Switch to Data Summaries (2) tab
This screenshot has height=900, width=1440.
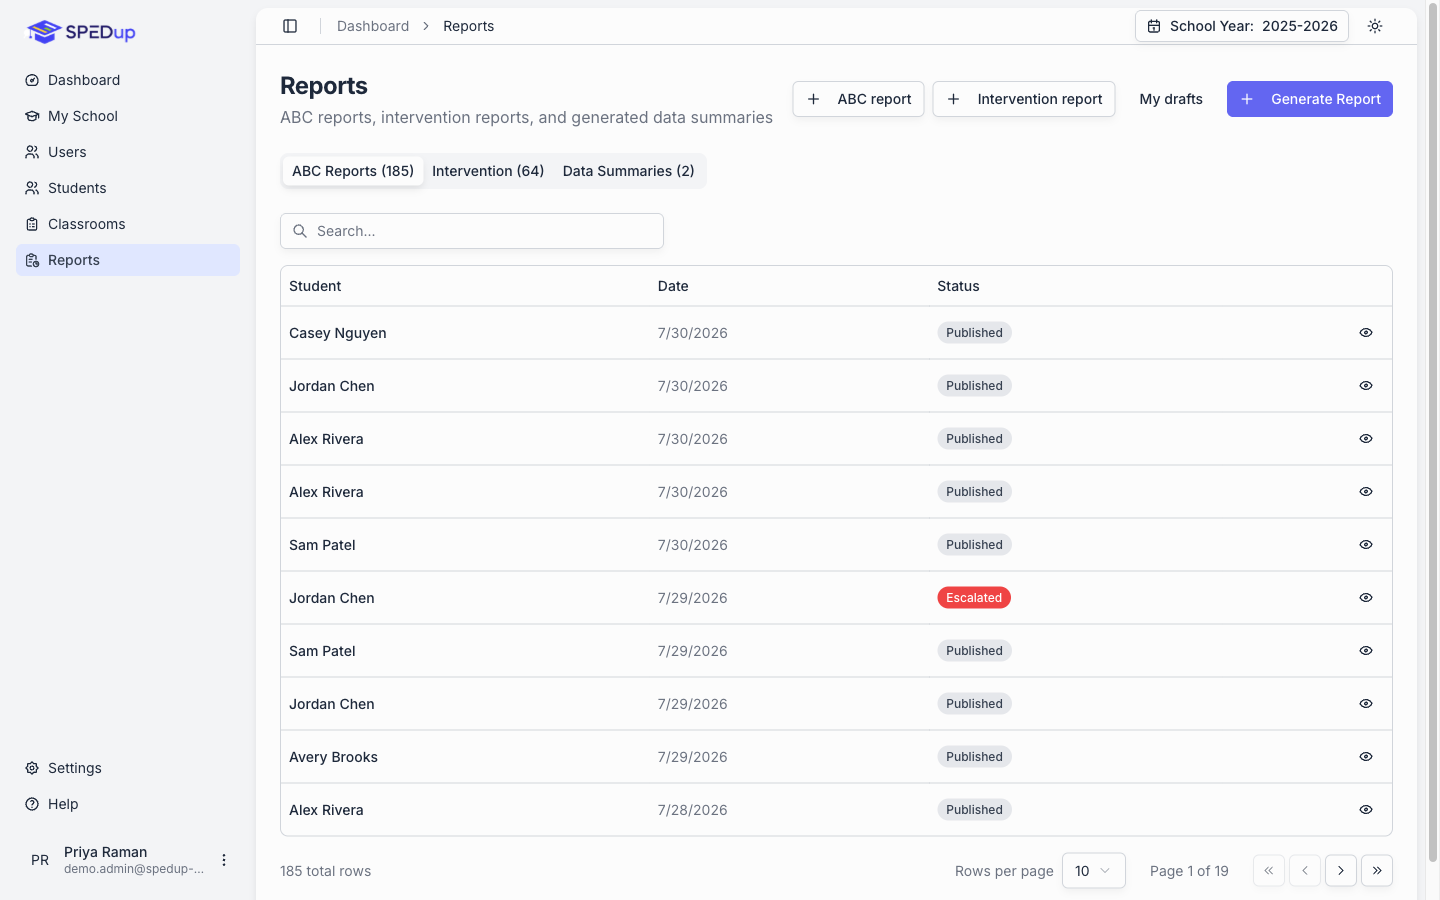point(629,171)
